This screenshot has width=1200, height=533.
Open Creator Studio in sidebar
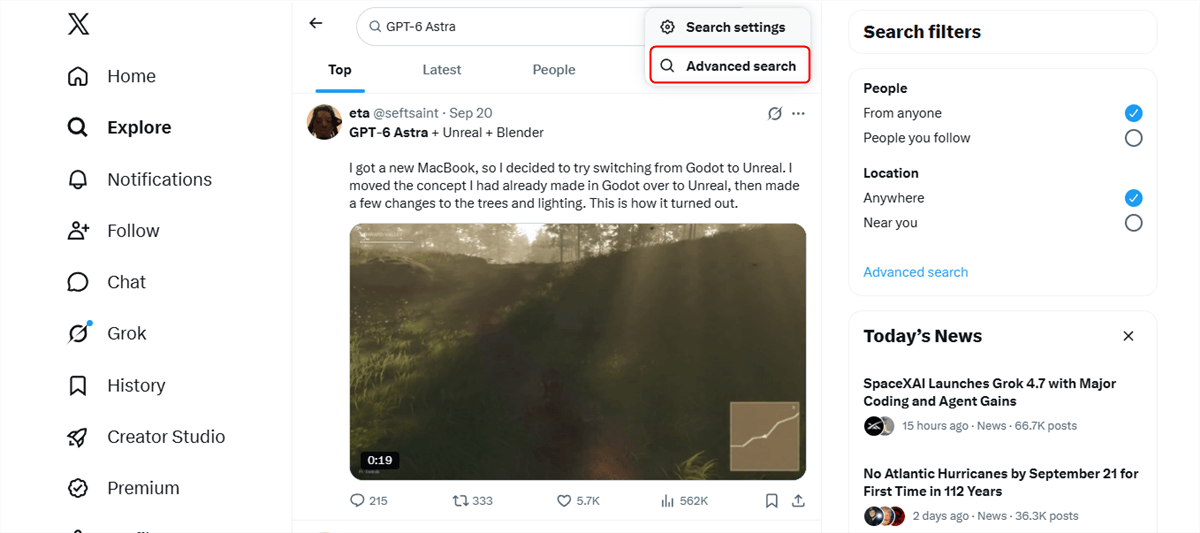[146, 437]
